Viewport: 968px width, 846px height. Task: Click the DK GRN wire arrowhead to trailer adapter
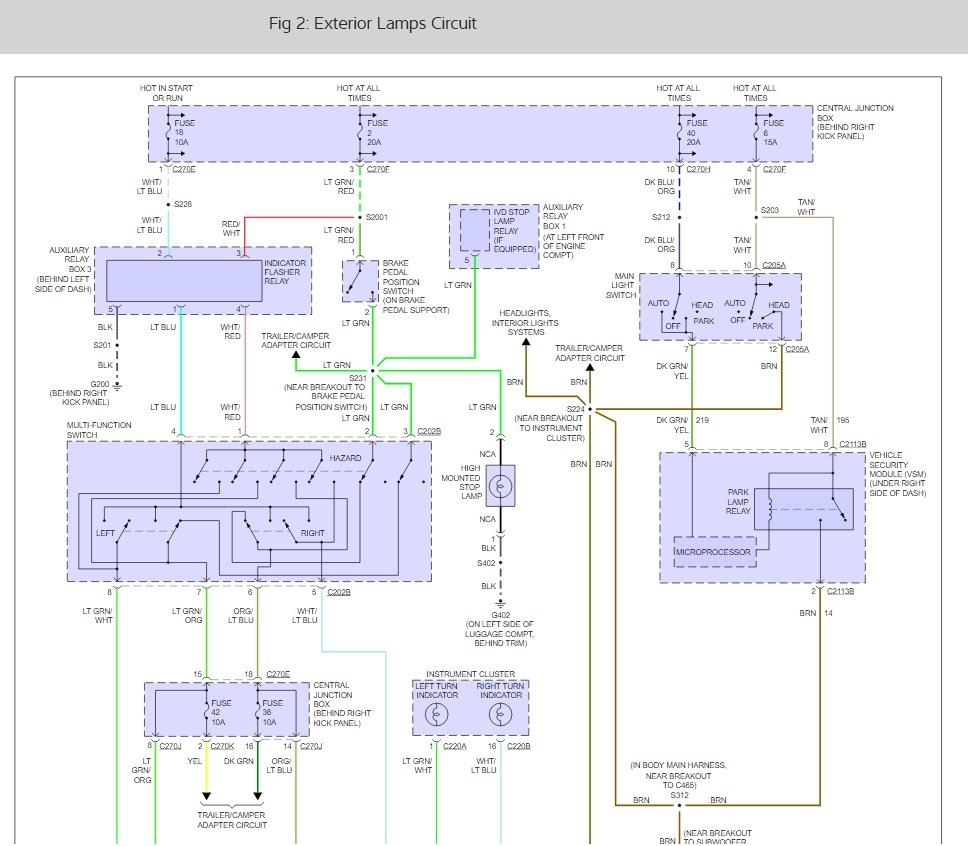coord(257,796)
